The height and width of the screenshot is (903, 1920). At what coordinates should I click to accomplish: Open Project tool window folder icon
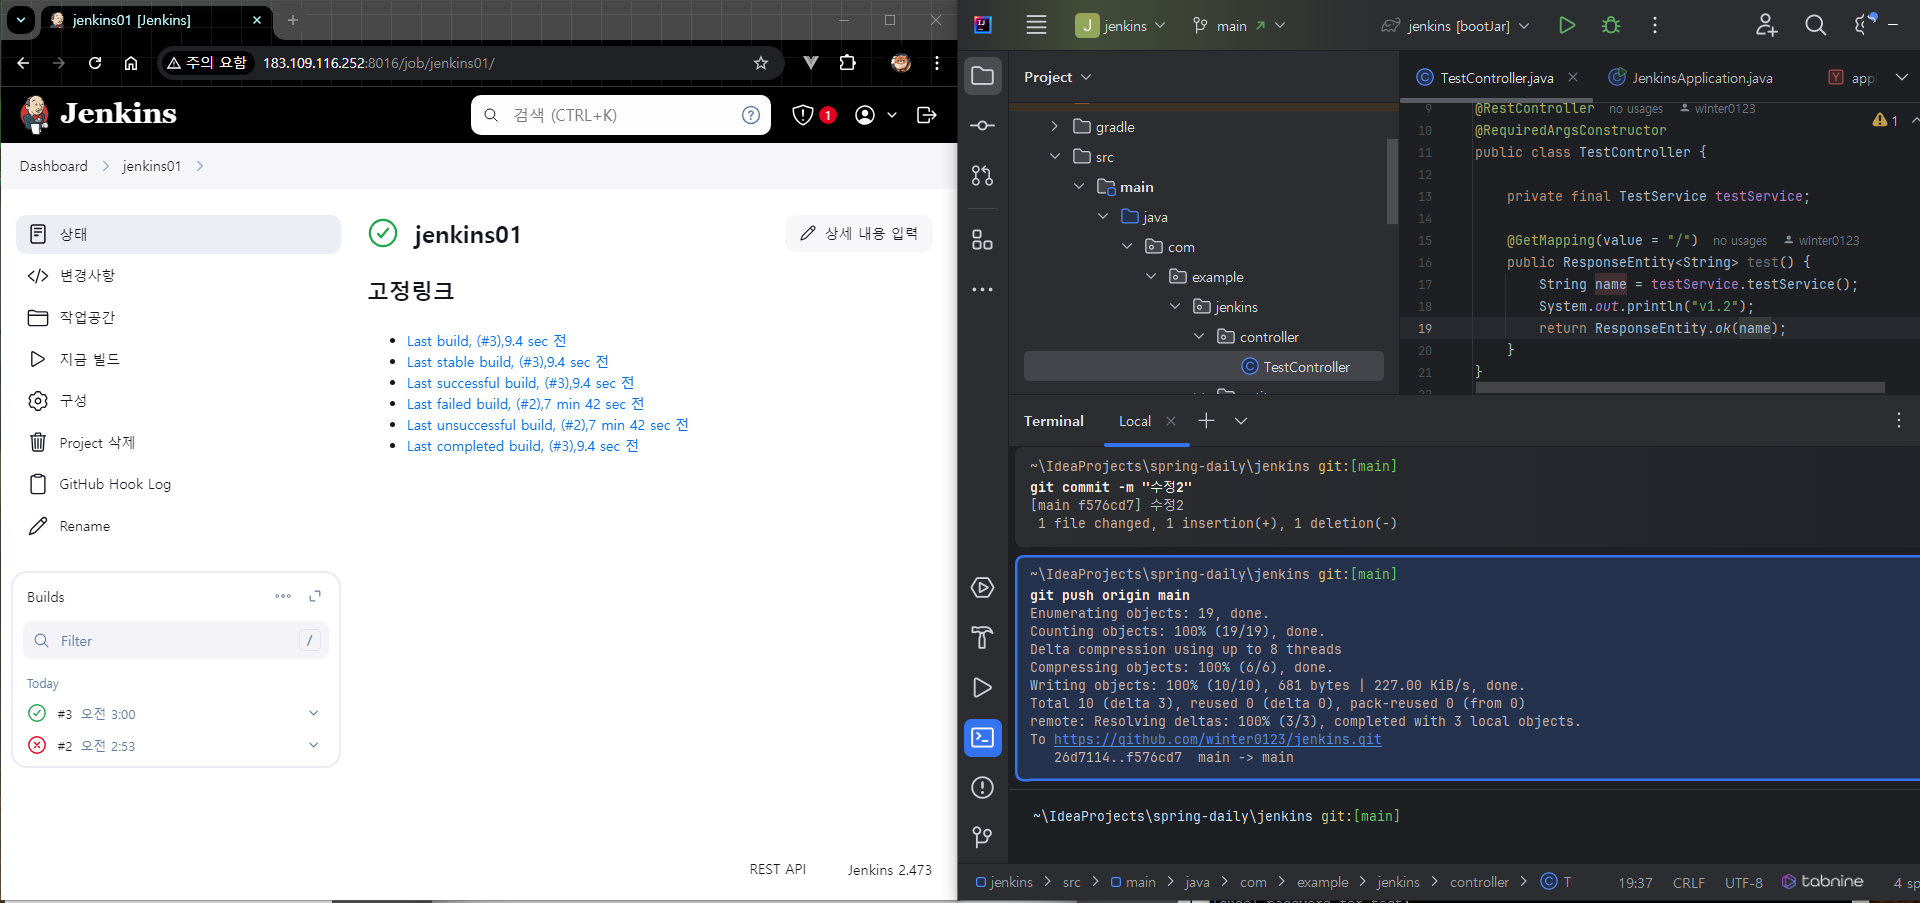[983, 76]
